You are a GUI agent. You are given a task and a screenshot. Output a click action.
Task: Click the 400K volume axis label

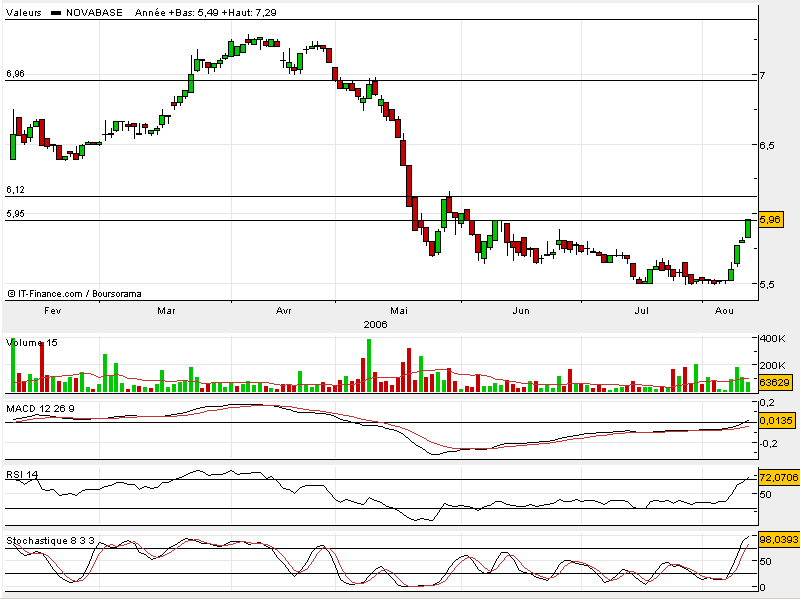(772, 339)
